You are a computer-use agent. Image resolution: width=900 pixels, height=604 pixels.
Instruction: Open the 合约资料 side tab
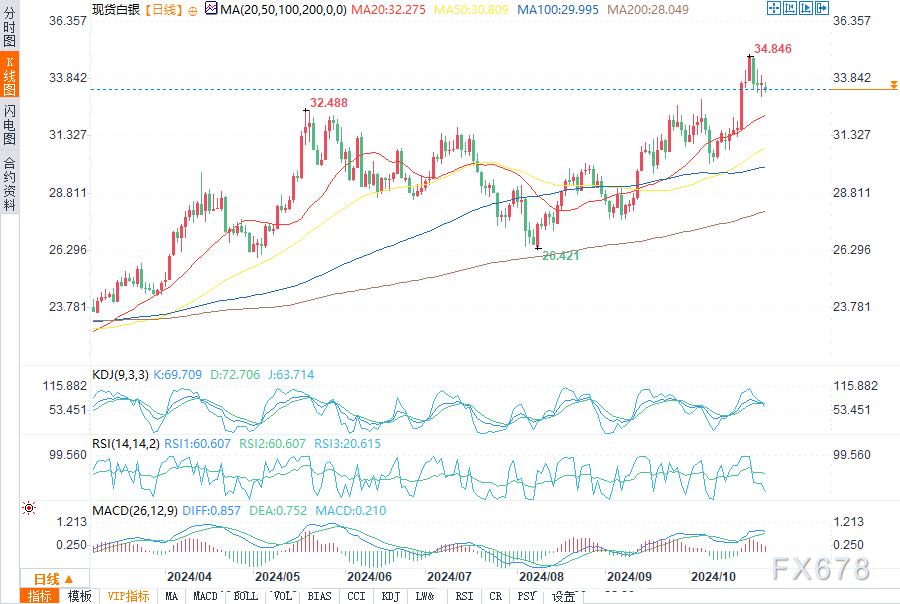[9, 183]
